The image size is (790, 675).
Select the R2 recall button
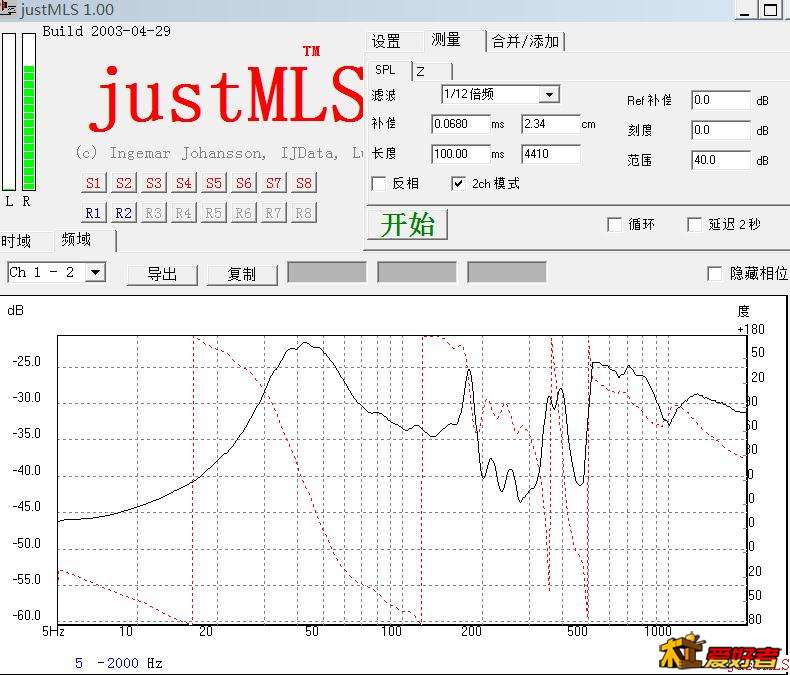tap(123, 213)
